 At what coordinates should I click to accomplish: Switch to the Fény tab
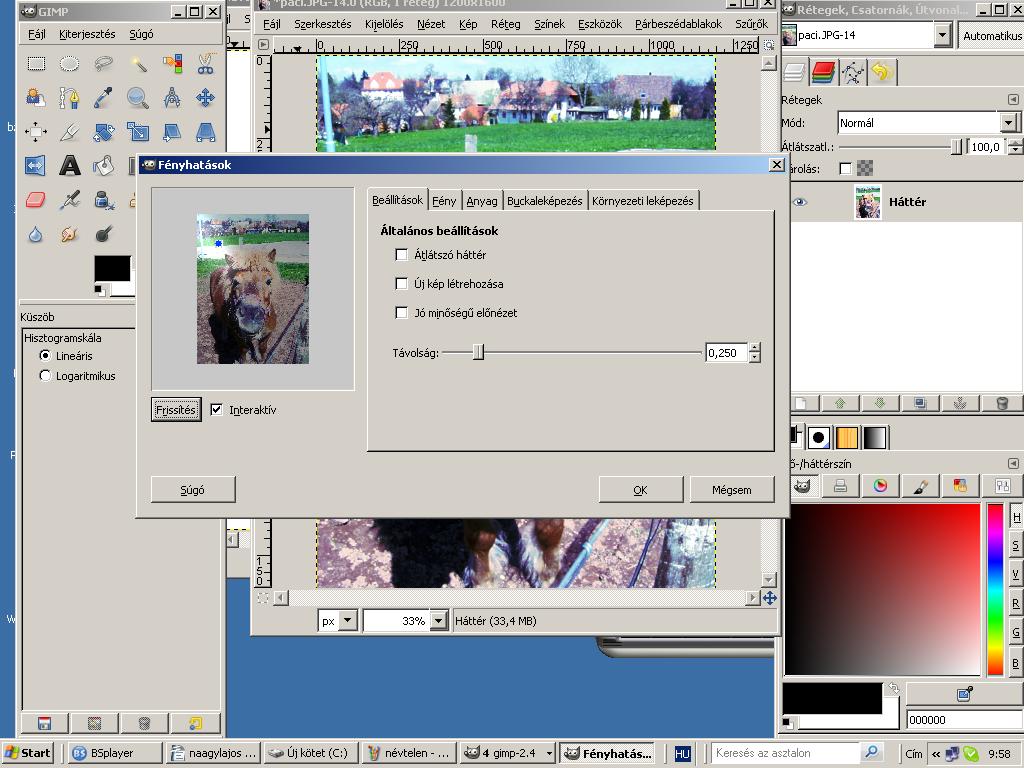tap(444, 200)
